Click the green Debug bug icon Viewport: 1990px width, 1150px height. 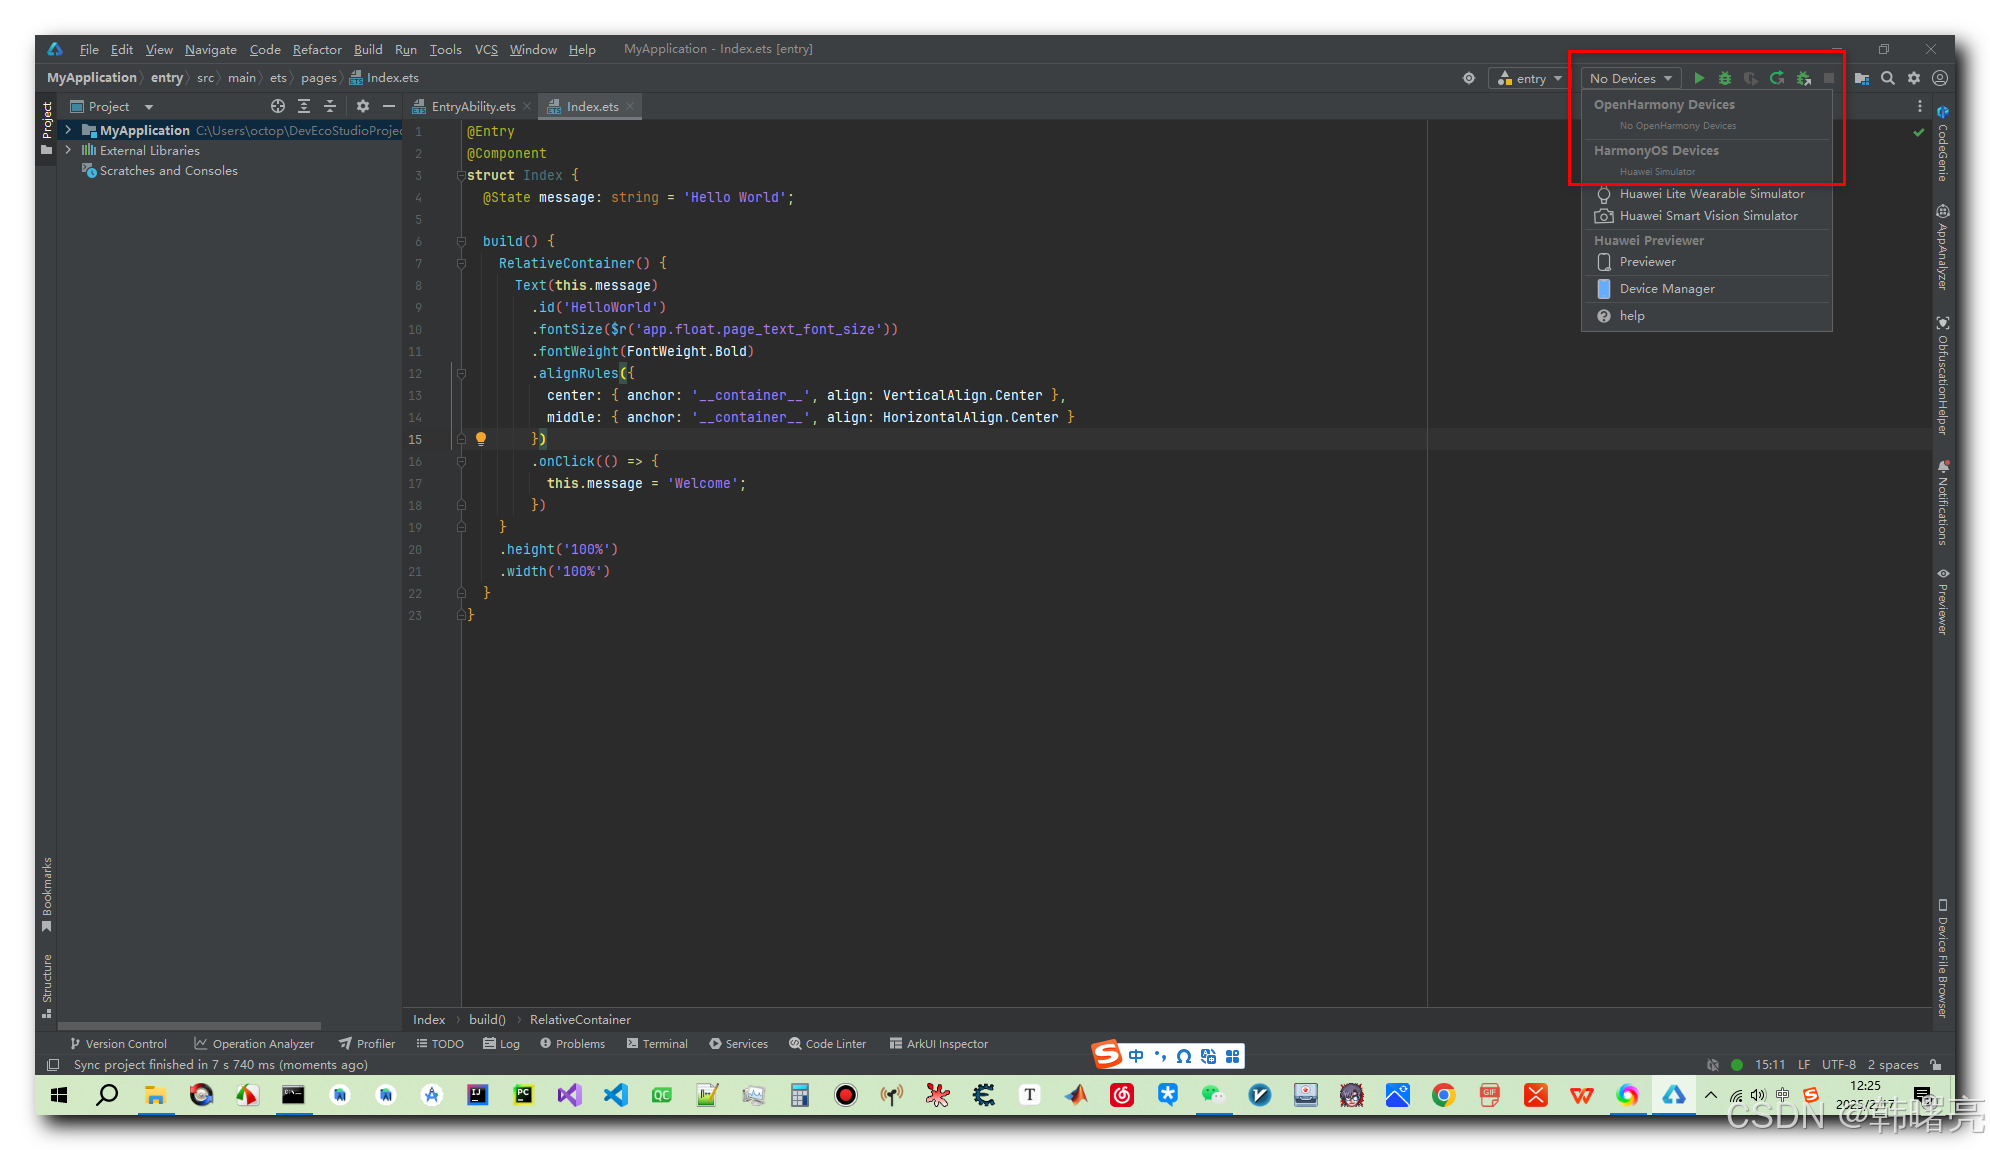(x=1725, y=78)
